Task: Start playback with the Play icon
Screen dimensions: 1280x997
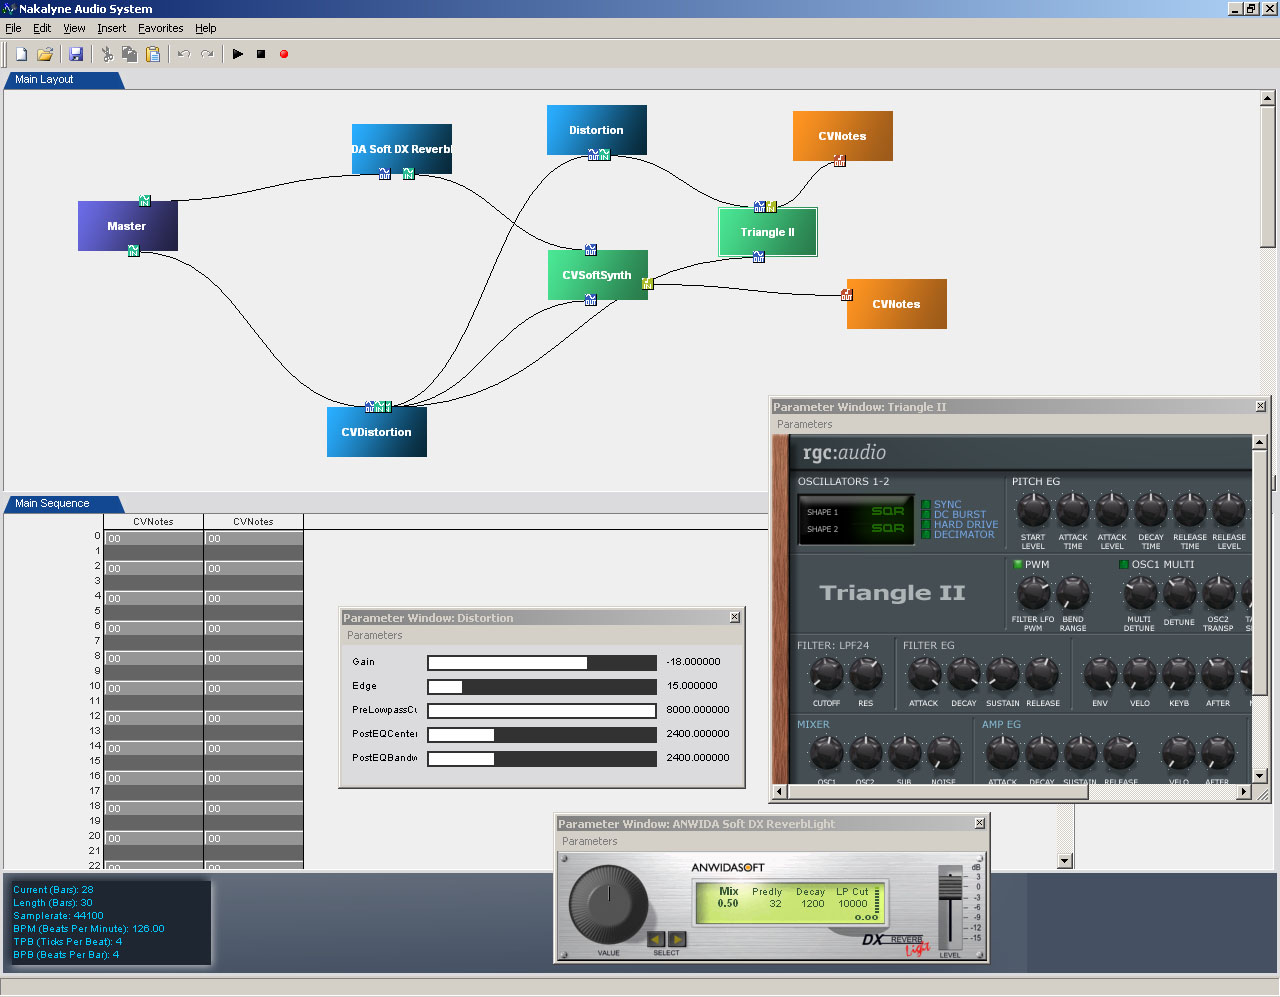Action: point(238,54)
